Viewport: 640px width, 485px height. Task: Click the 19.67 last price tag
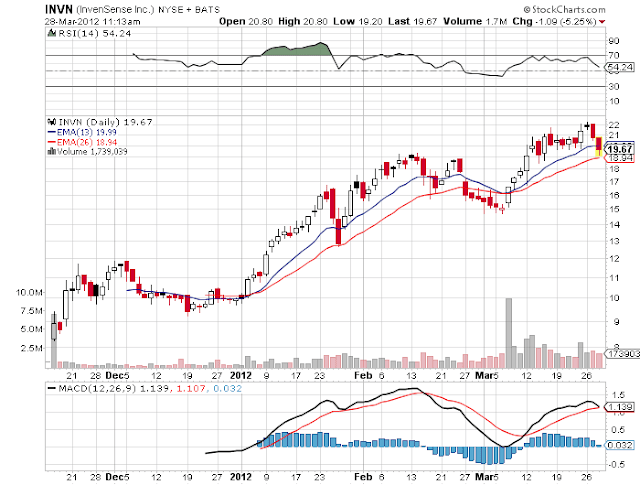click(620, 149)
